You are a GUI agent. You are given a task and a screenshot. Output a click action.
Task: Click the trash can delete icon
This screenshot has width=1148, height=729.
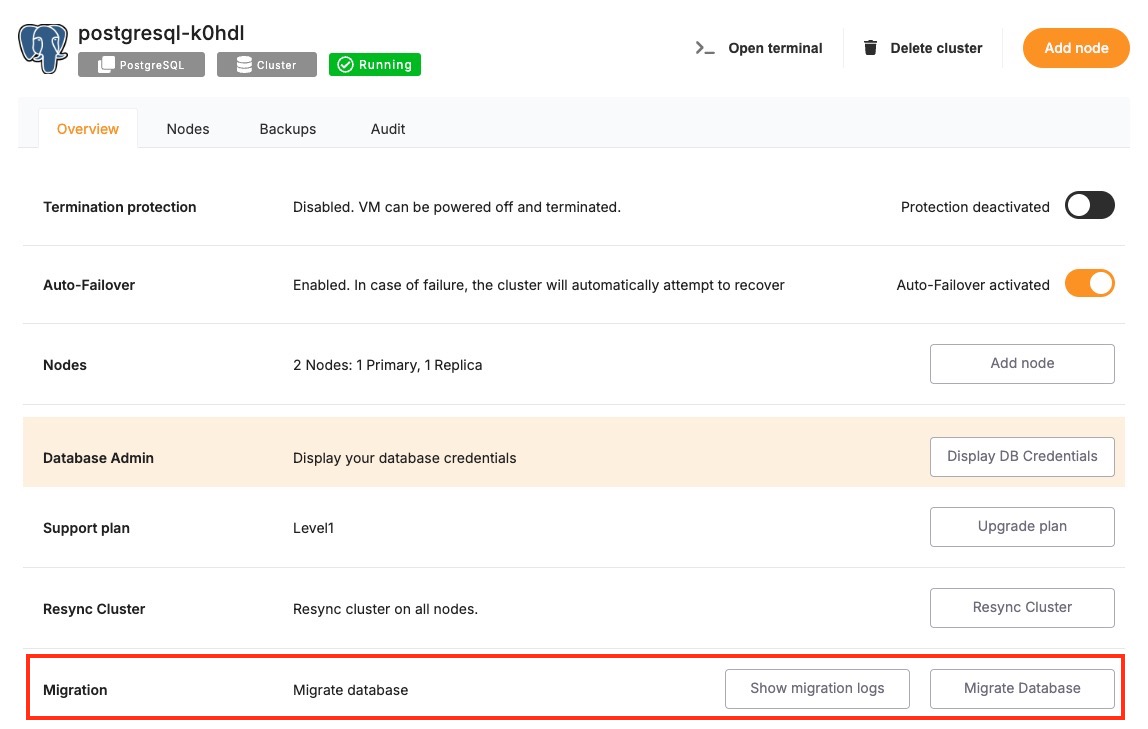coord(871,48)
